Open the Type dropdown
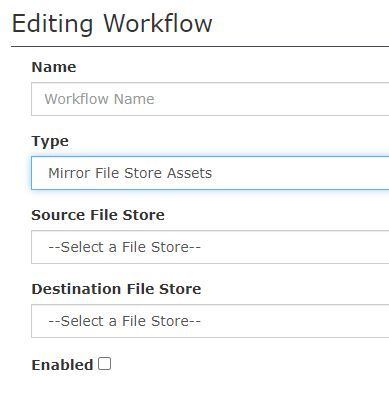389x408 pixels. (x=210, y=173)
